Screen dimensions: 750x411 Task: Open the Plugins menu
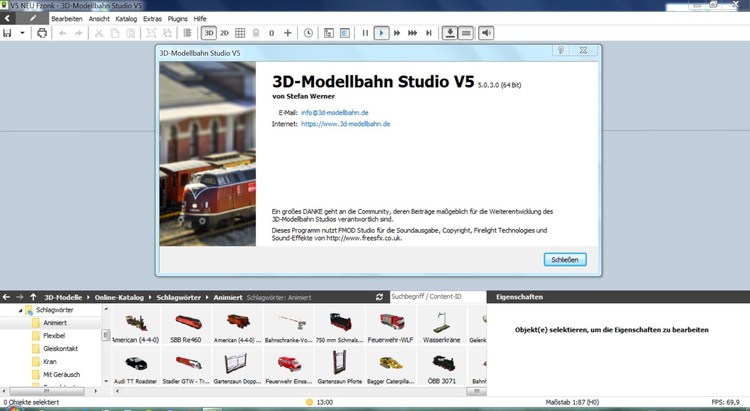(x=179, y=18)
